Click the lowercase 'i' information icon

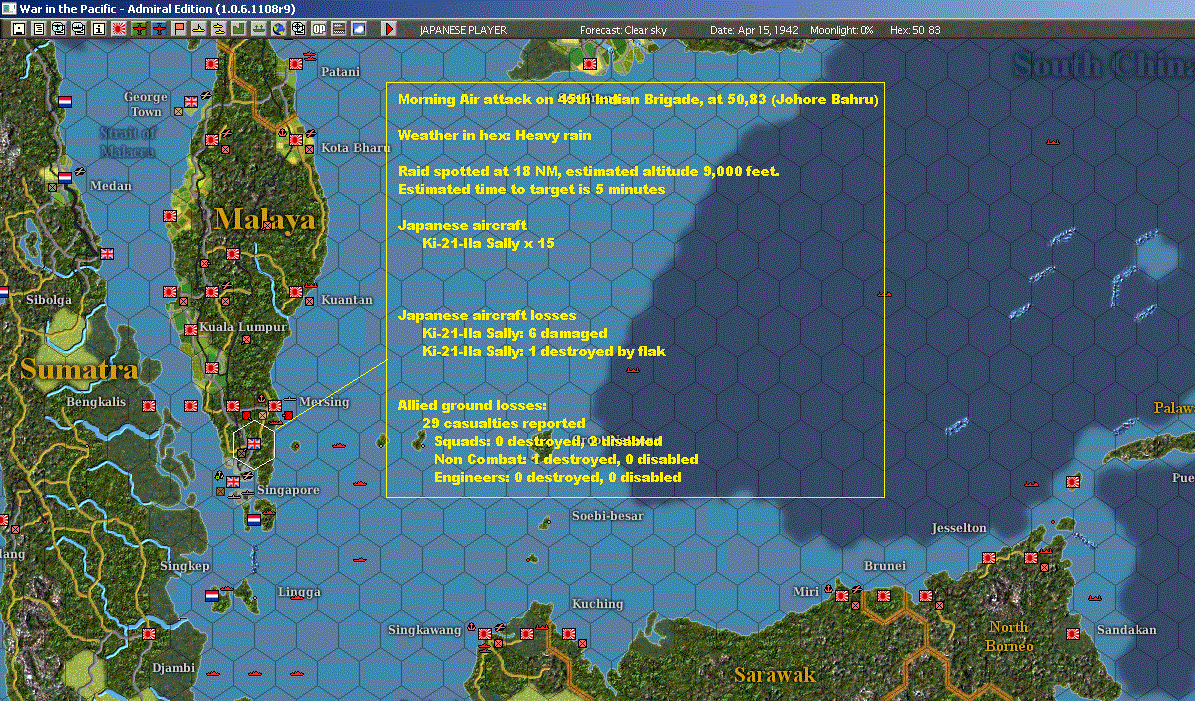(x=99, y=29)
